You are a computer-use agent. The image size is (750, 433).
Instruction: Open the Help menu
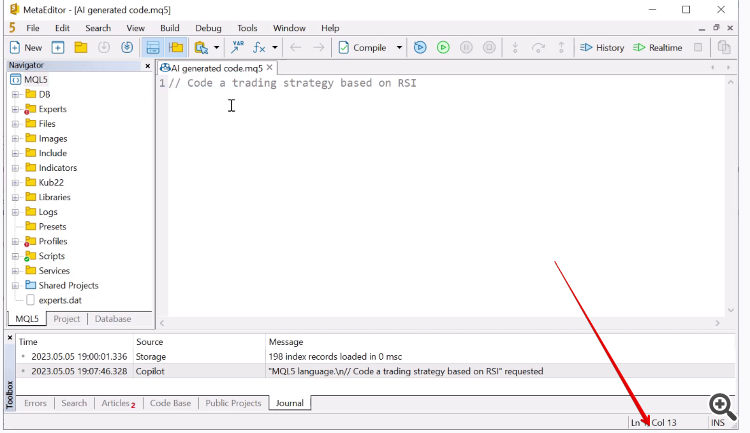click(330, 28)
